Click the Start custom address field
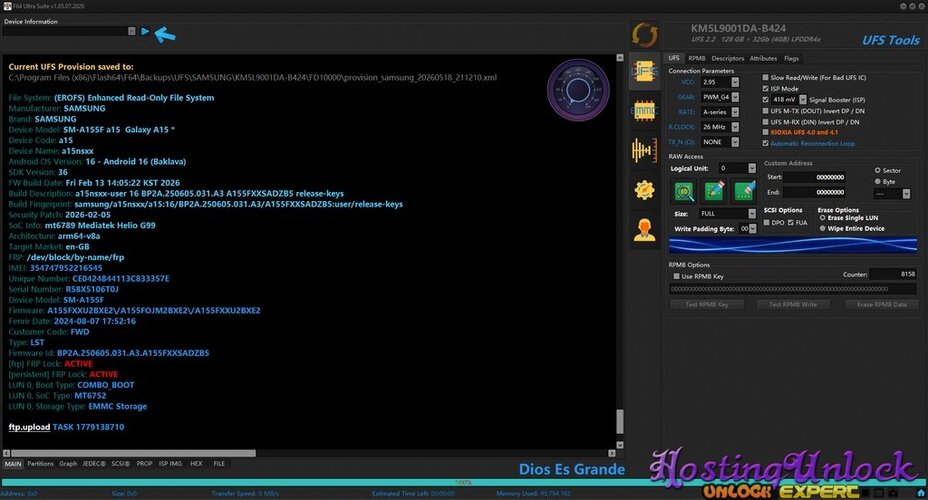 point(815,177)
